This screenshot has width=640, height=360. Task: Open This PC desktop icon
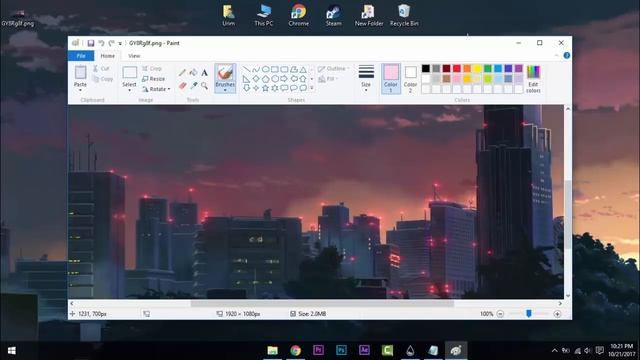tap(264, 15)
